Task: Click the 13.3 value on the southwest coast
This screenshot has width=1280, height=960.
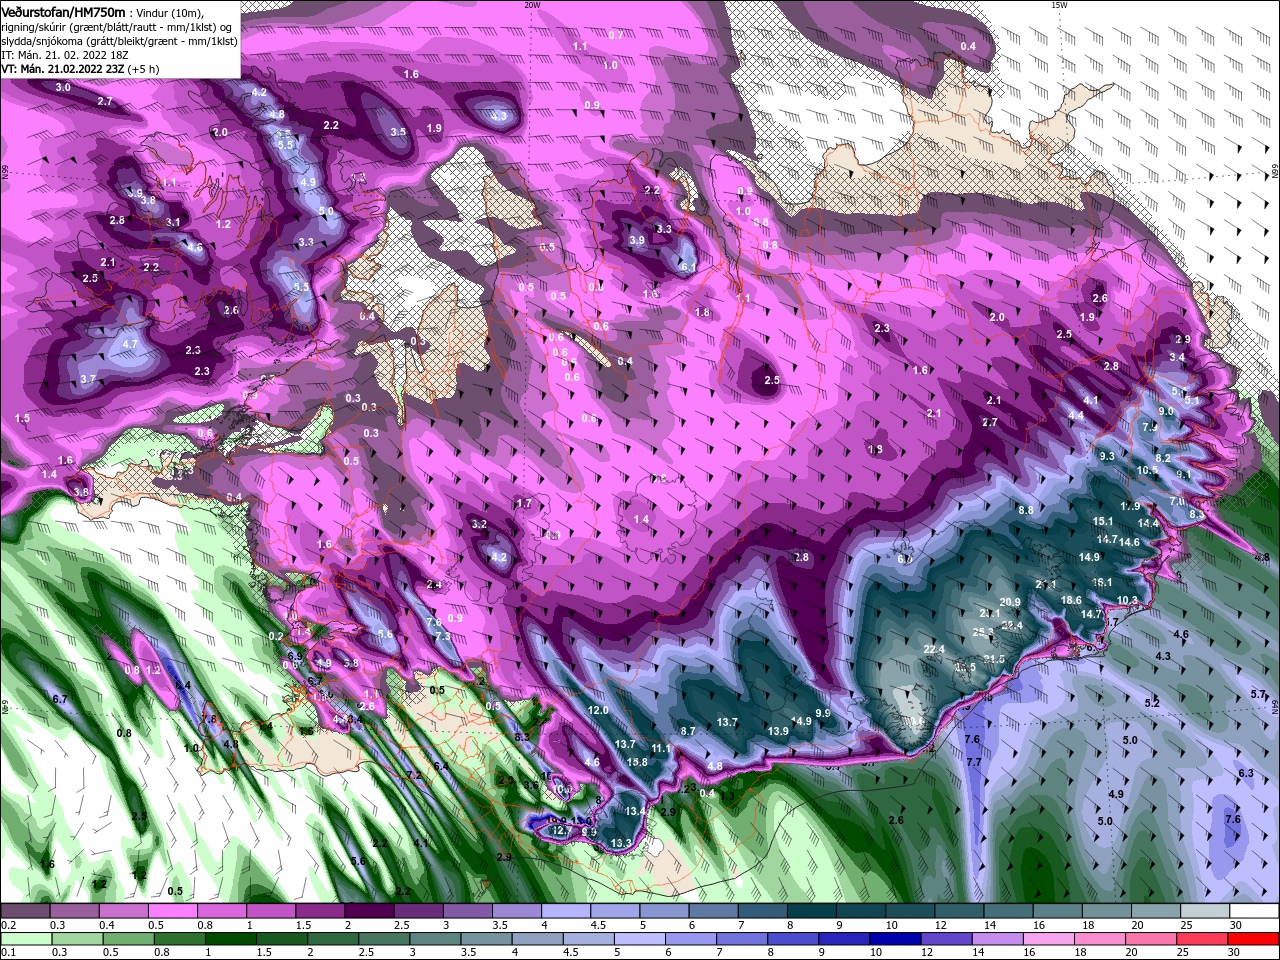Action: [621, 843]
